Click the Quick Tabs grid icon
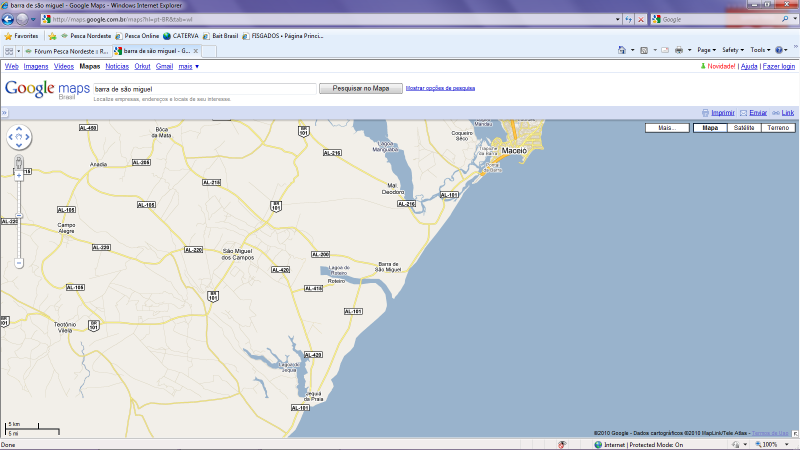The width and height of the screenshot is (800, 450). (9, 51)
